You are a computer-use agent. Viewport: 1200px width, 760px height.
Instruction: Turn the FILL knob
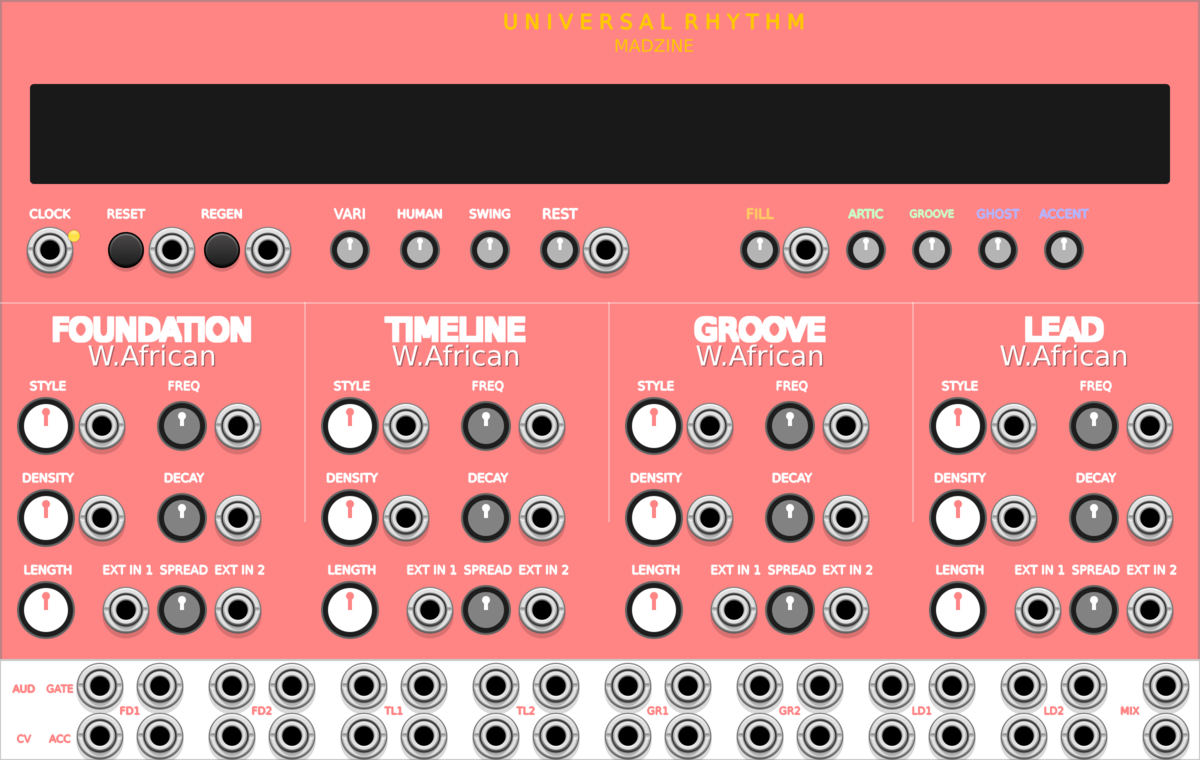pyautogui.click(x=758, y=250)
